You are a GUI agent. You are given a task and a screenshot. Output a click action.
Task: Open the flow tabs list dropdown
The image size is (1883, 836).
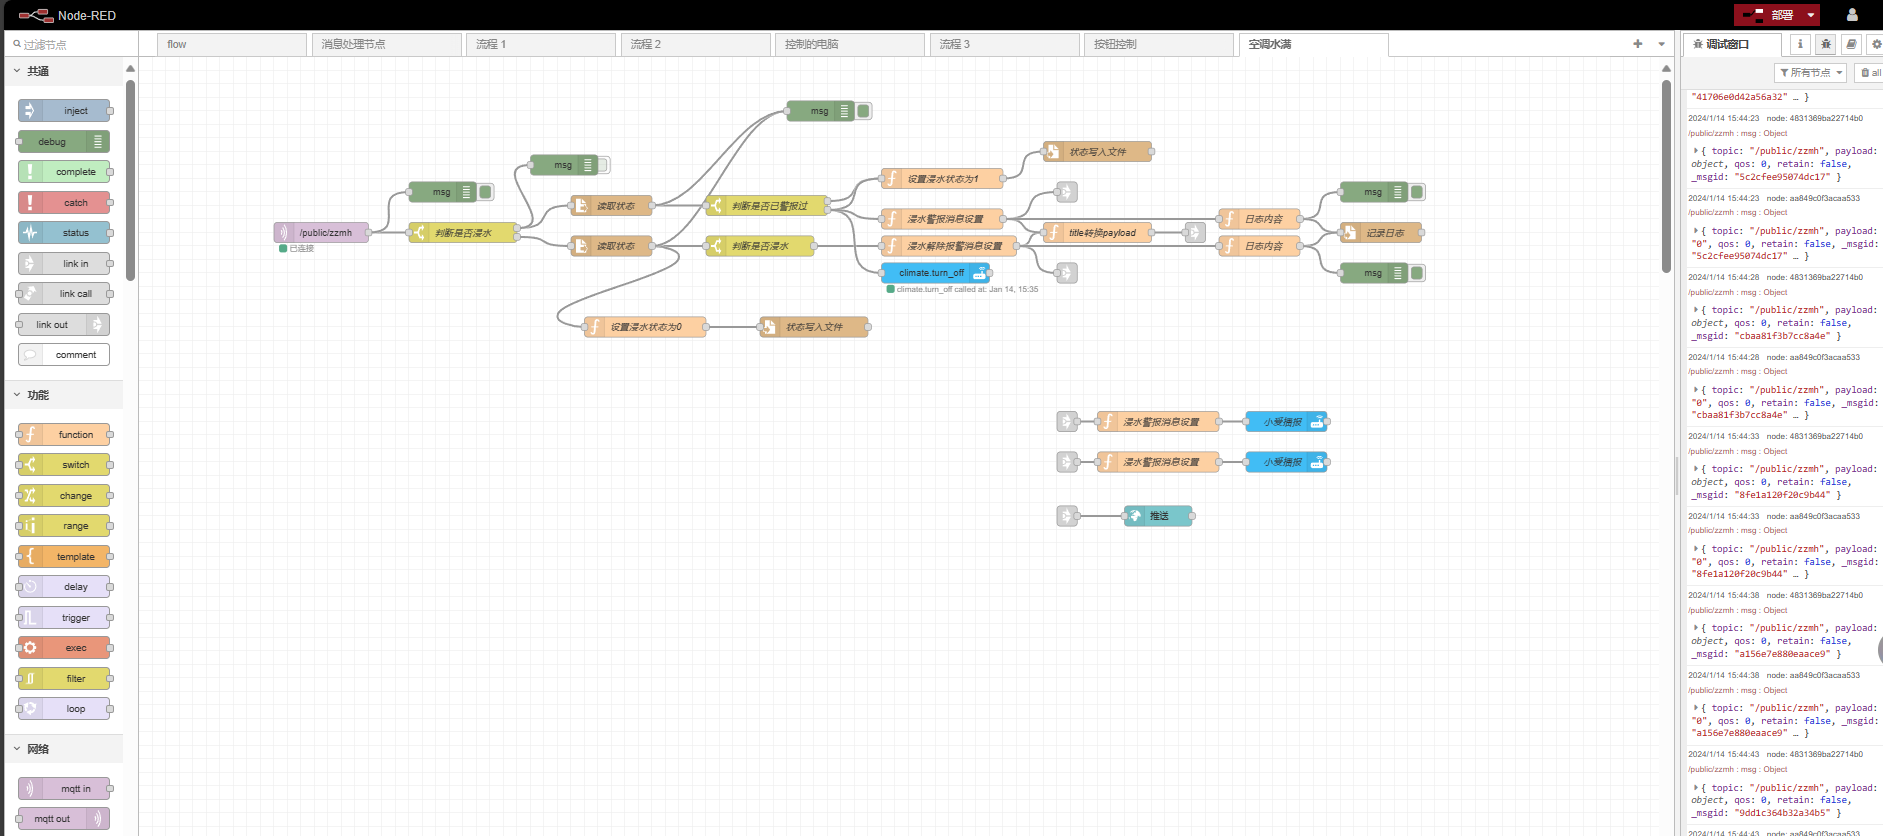tap(1662, 44)
